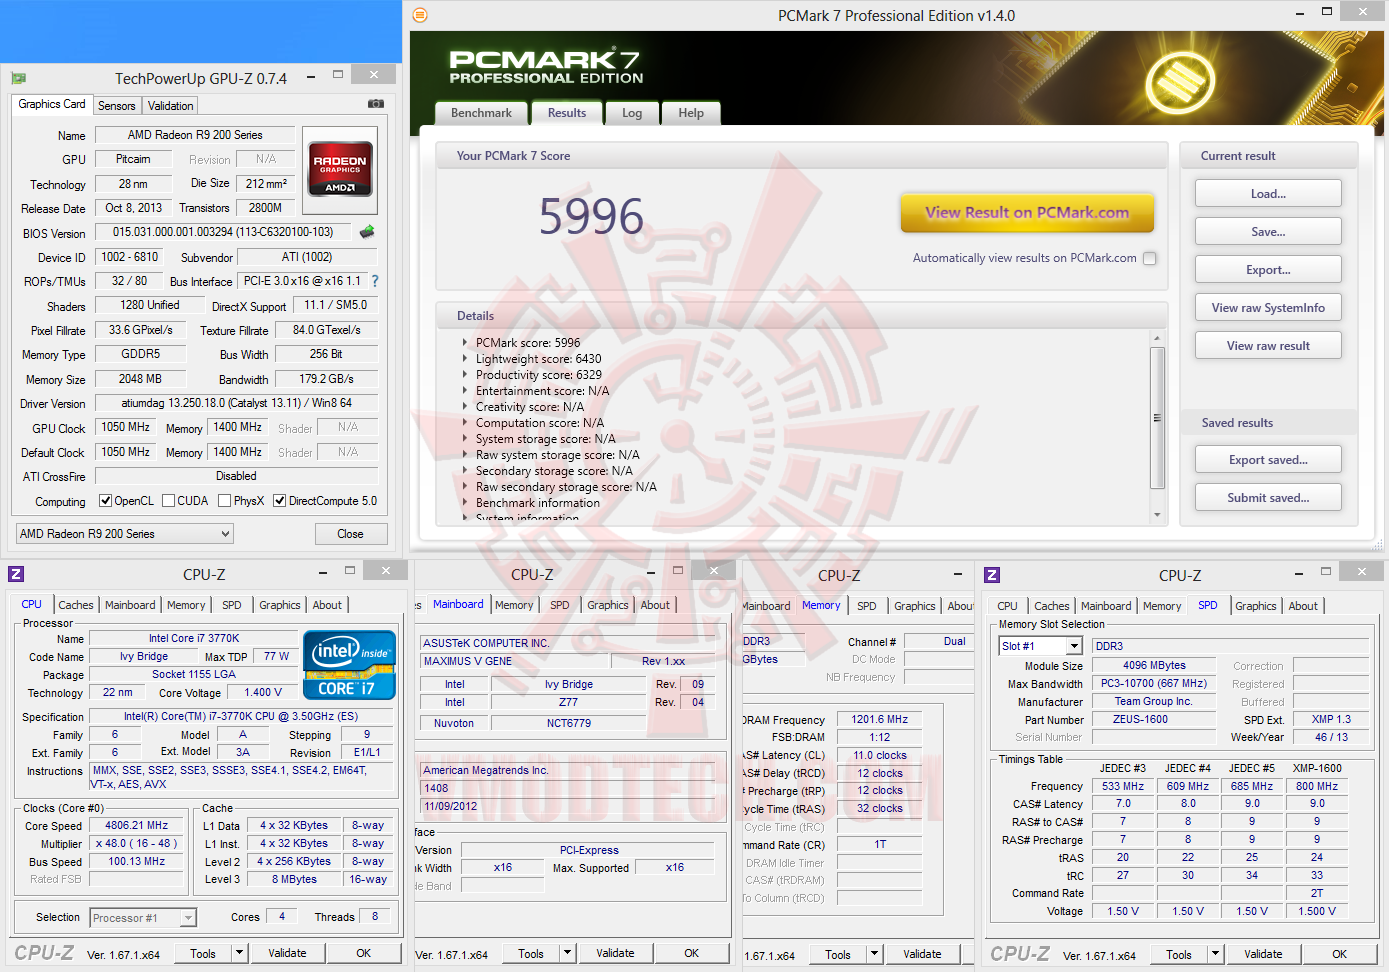Viewport: 1389px width, 972px height.
Task: Click the question mark next to Bus Interface
Action: click(x=375, y=281)
